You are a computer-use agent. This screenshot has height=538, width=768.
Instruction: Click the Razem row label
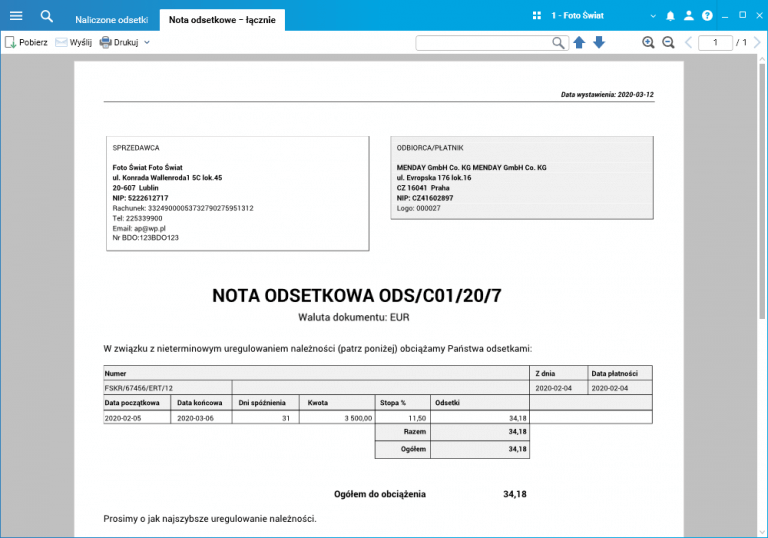tap(414, 432)
